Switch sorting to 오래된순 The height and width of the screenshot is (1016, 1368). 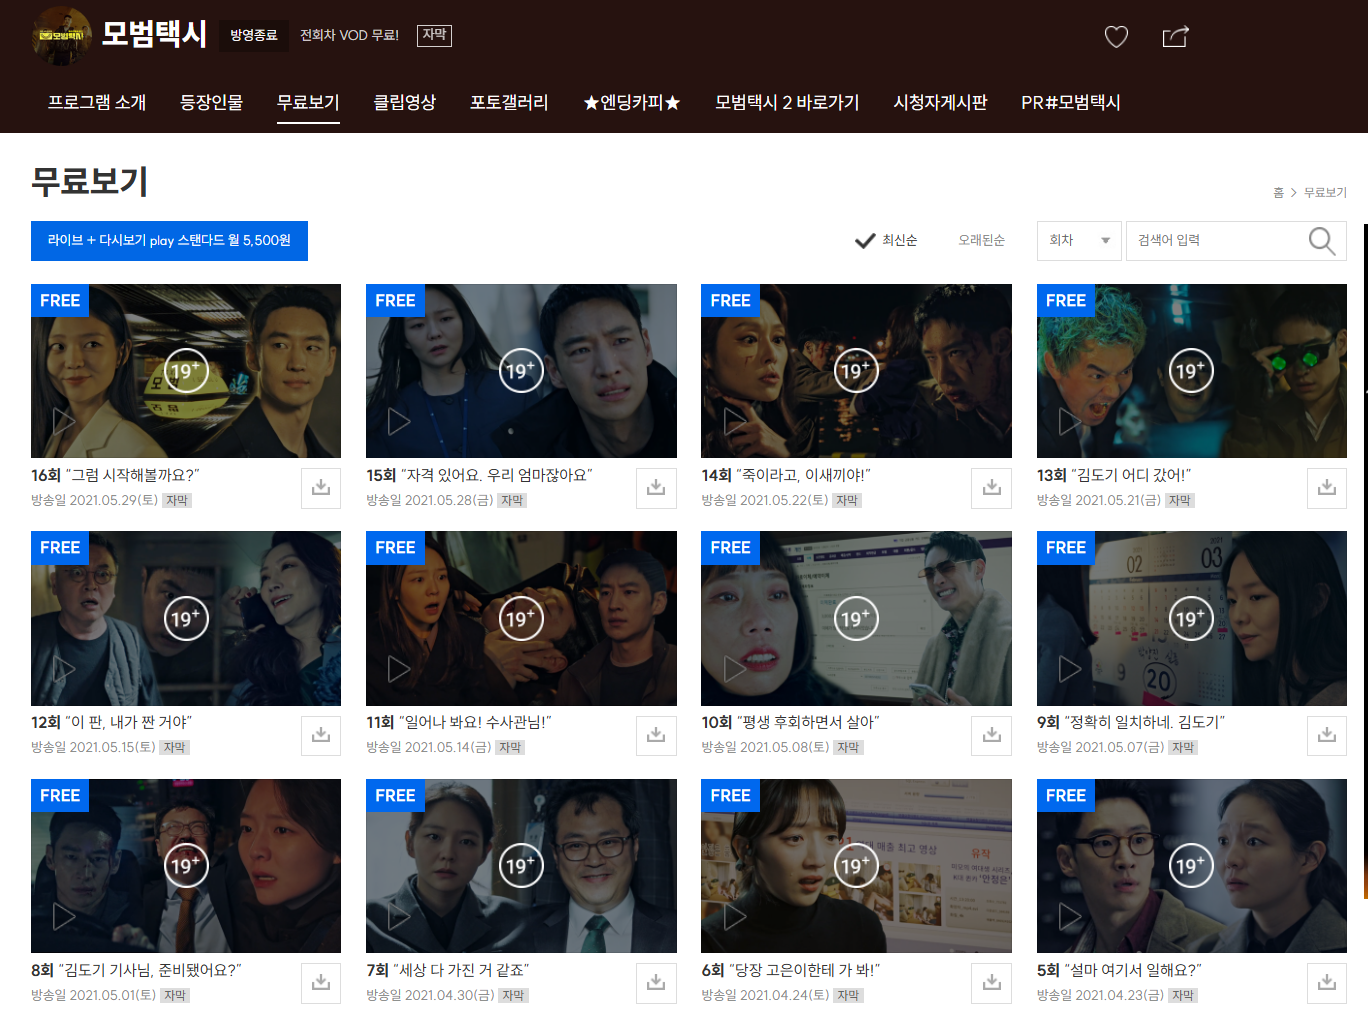click(x=981, y=240)
